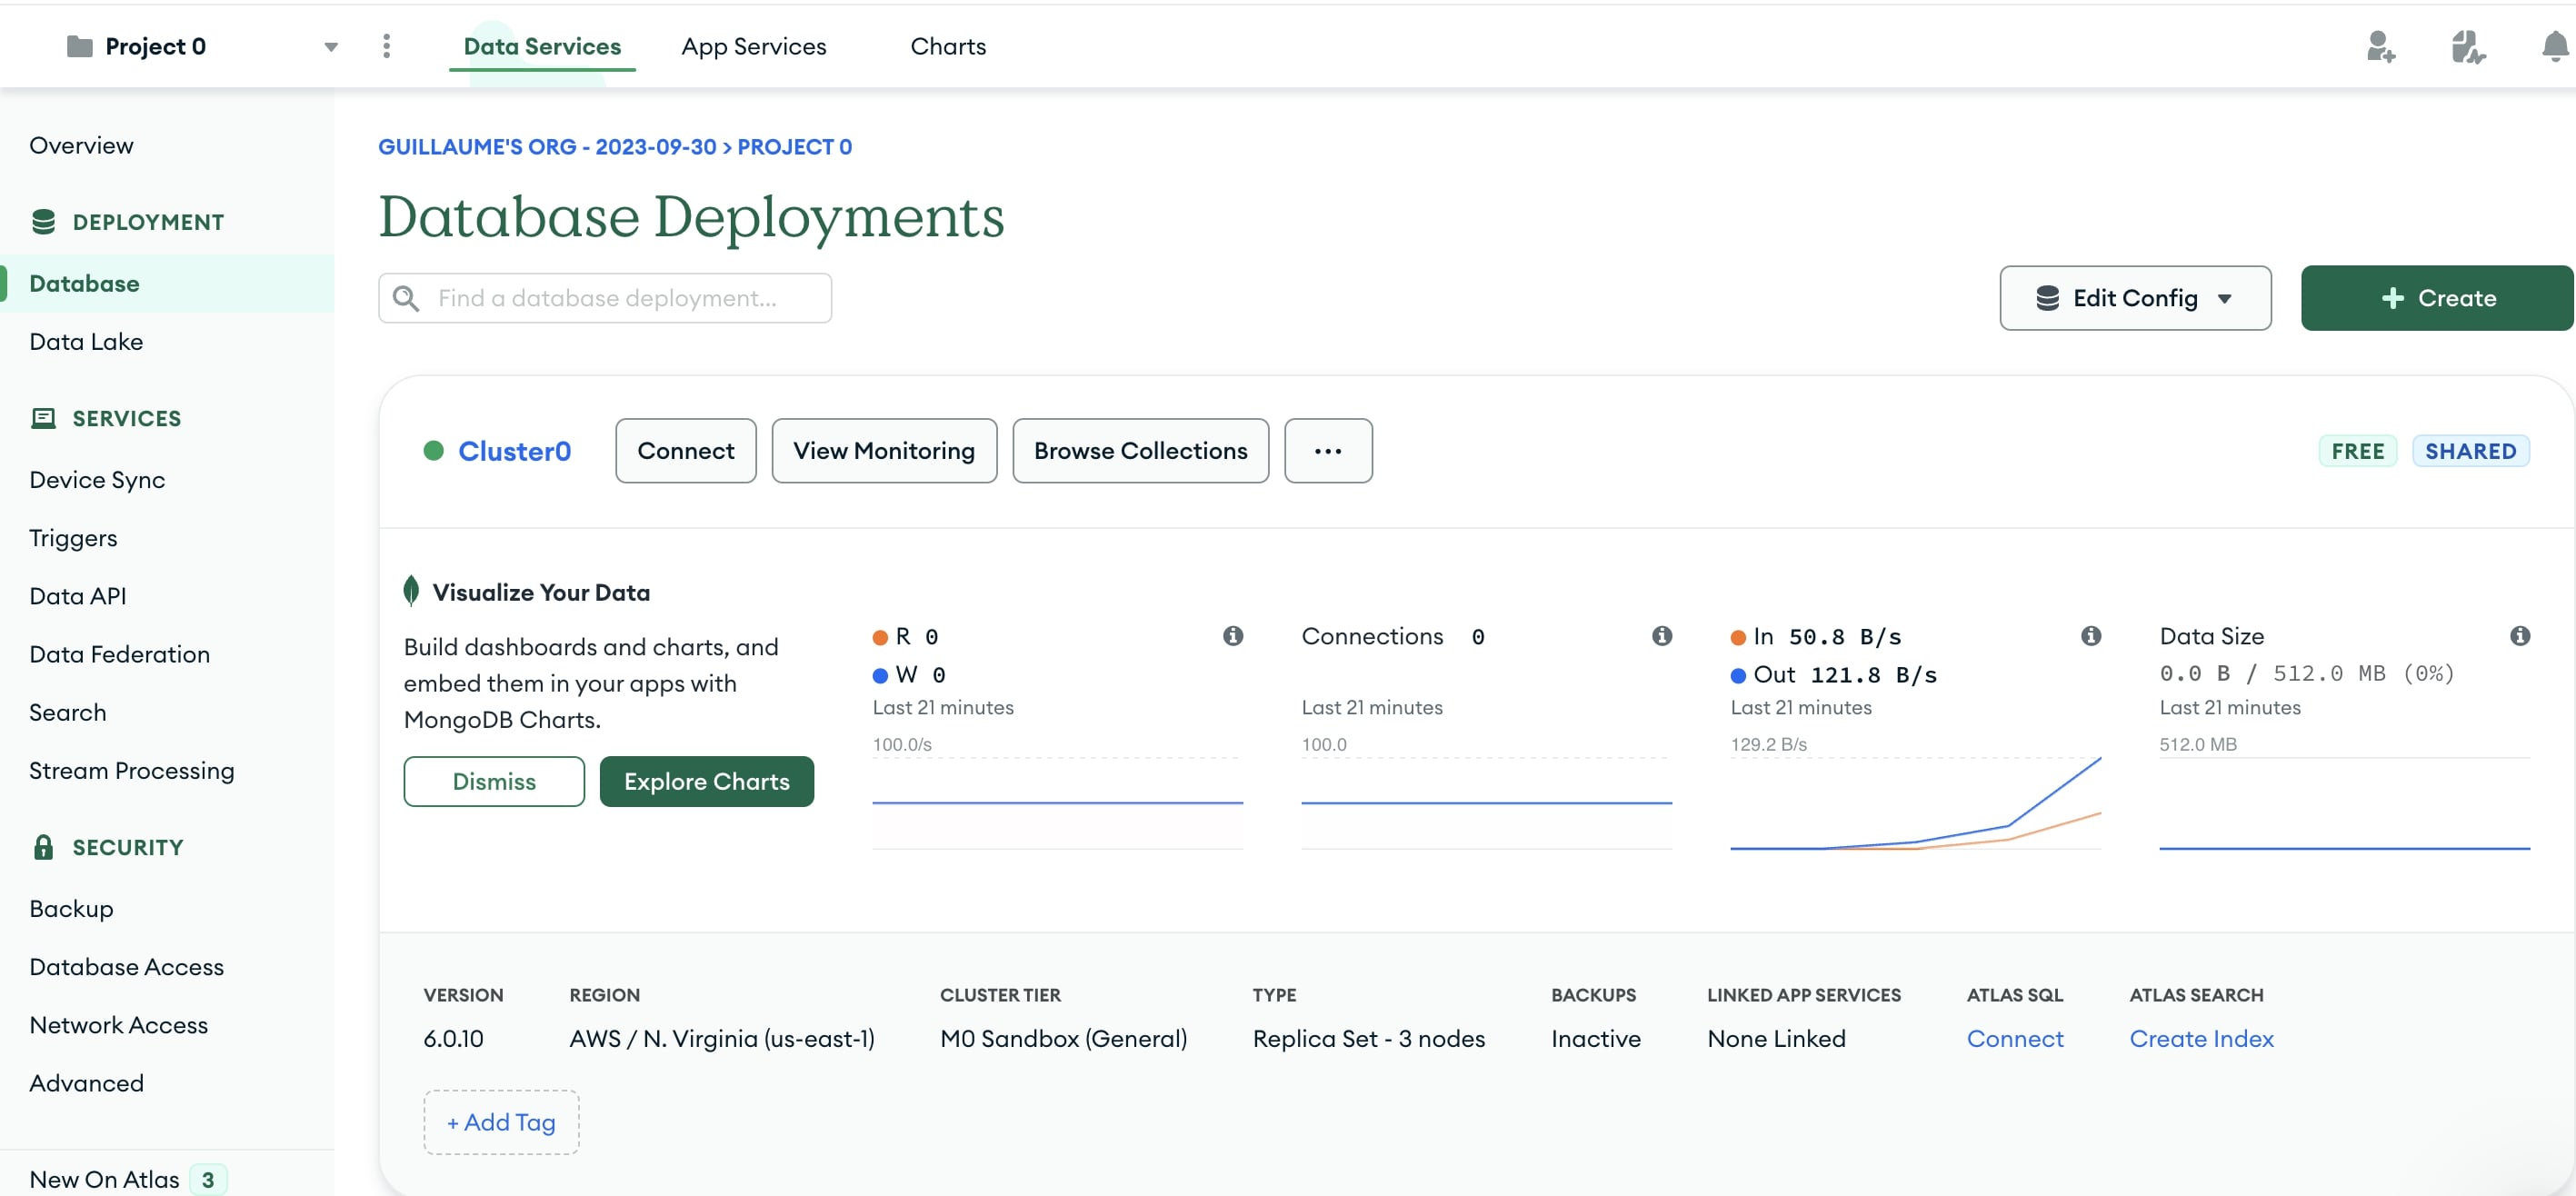Viewport: 2576px width, 1196px height.
Task: Switch to the Charts tab
Action: [947, 46]
